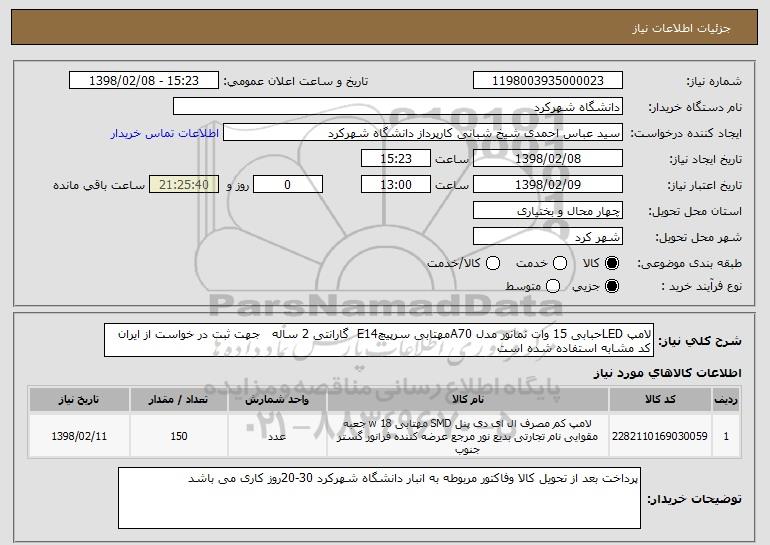Click the شماره نیاز field 1198003935000023
The image size is (770, 545).
[x=548, y=81]
